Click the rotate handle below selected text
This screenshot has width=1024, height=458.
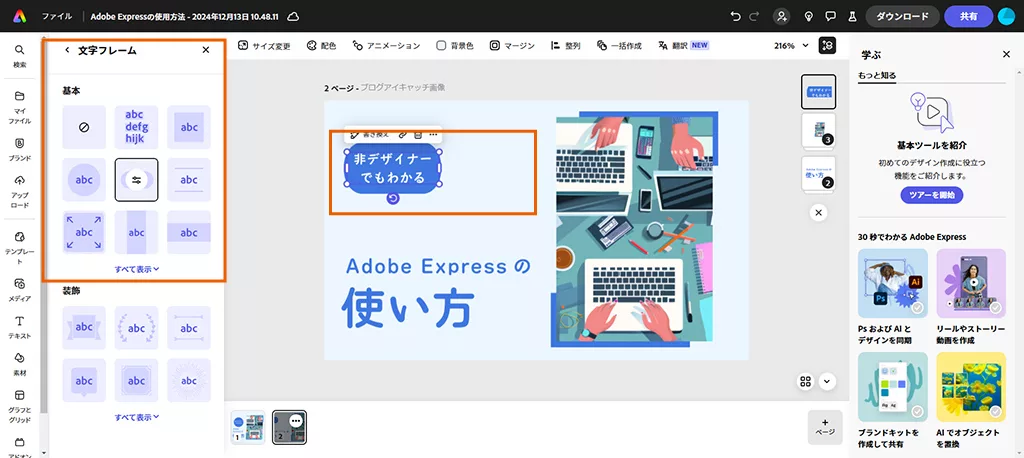(x=392, y=198)
